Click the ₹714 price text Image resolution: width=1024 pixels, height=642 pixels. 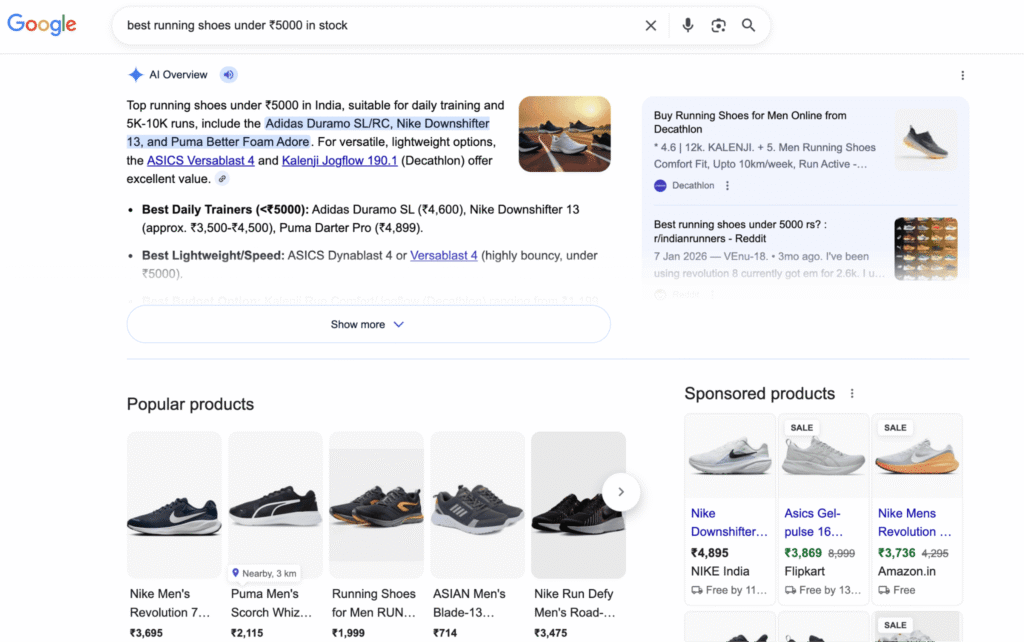[x=445, y=633]
